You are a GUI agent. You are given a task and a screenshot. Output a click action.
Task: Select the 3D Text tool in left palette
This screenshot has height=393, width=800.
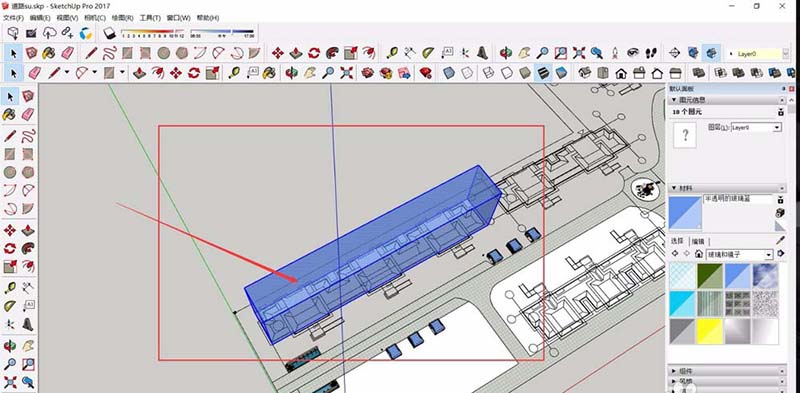click(x=28, y=324)
